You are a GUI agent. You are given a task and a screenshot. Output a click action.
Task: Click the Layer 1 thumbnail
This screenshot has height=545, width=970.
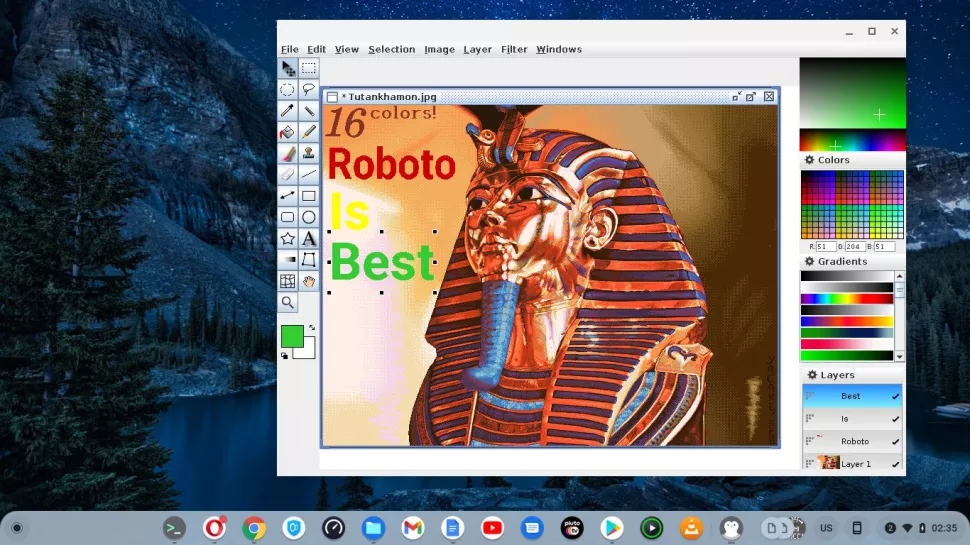pyautogui.click(x=828, y=463)
